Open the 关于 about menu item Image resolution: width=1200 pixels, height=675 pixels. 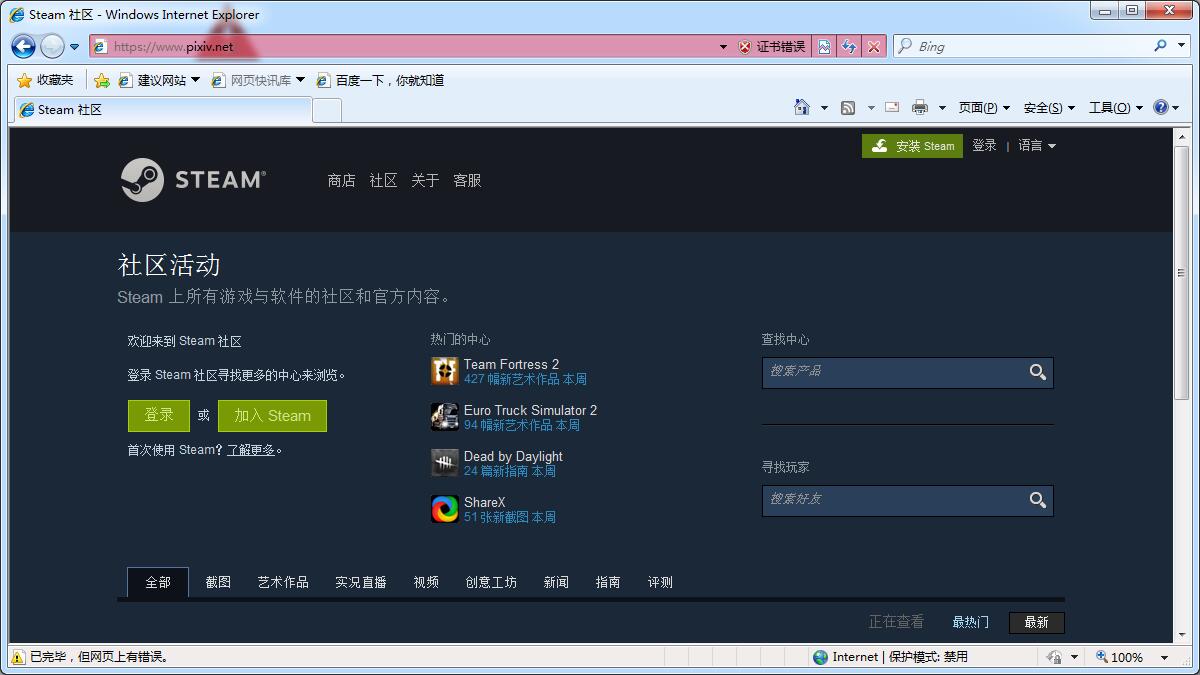pyautogui.click(x=425, y=180)
